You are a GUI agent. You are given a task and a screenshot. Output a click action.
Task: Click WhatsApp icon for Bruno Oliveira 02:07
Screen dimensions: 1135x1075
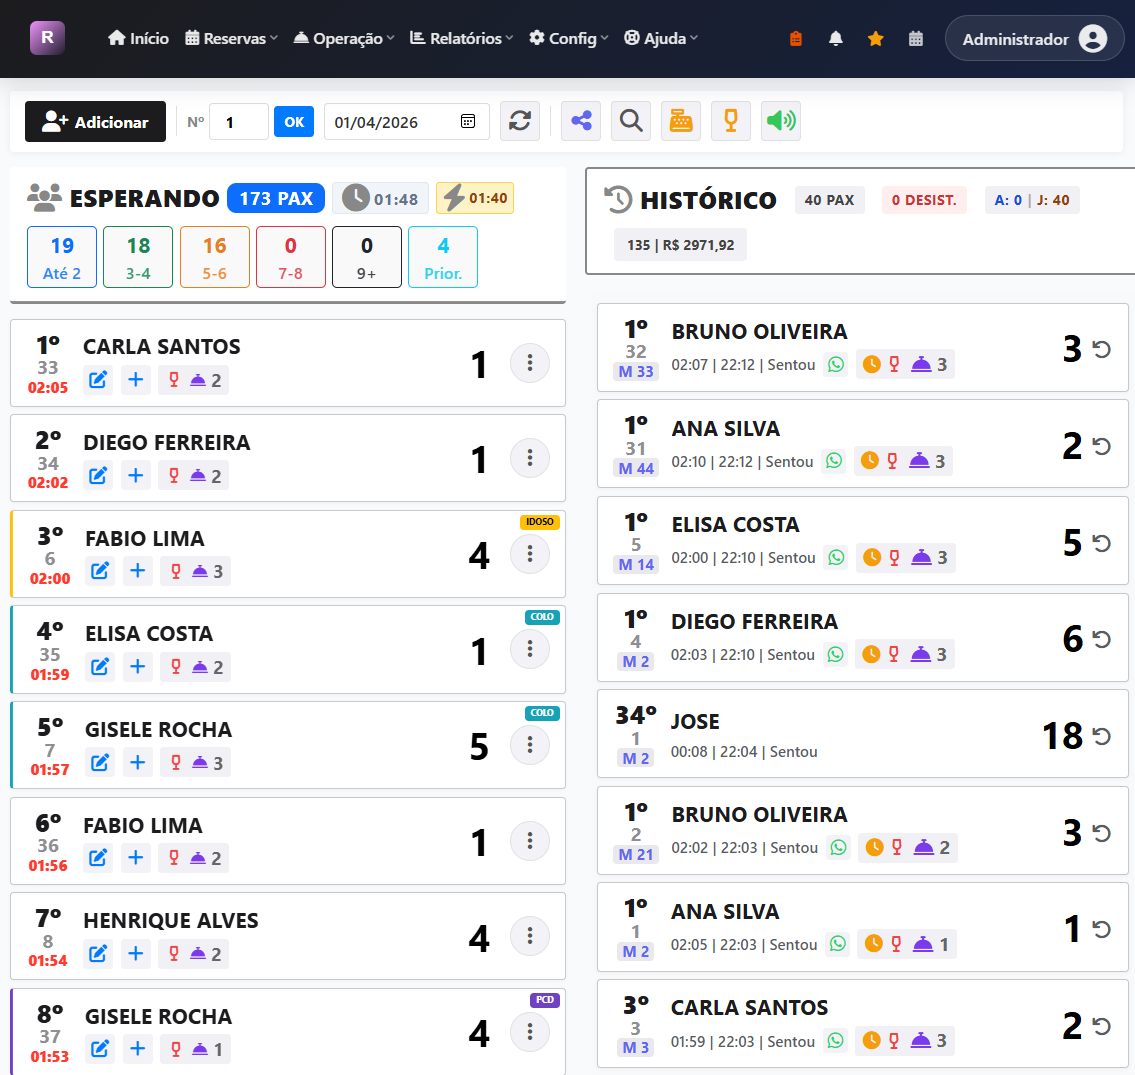[836, 365]
